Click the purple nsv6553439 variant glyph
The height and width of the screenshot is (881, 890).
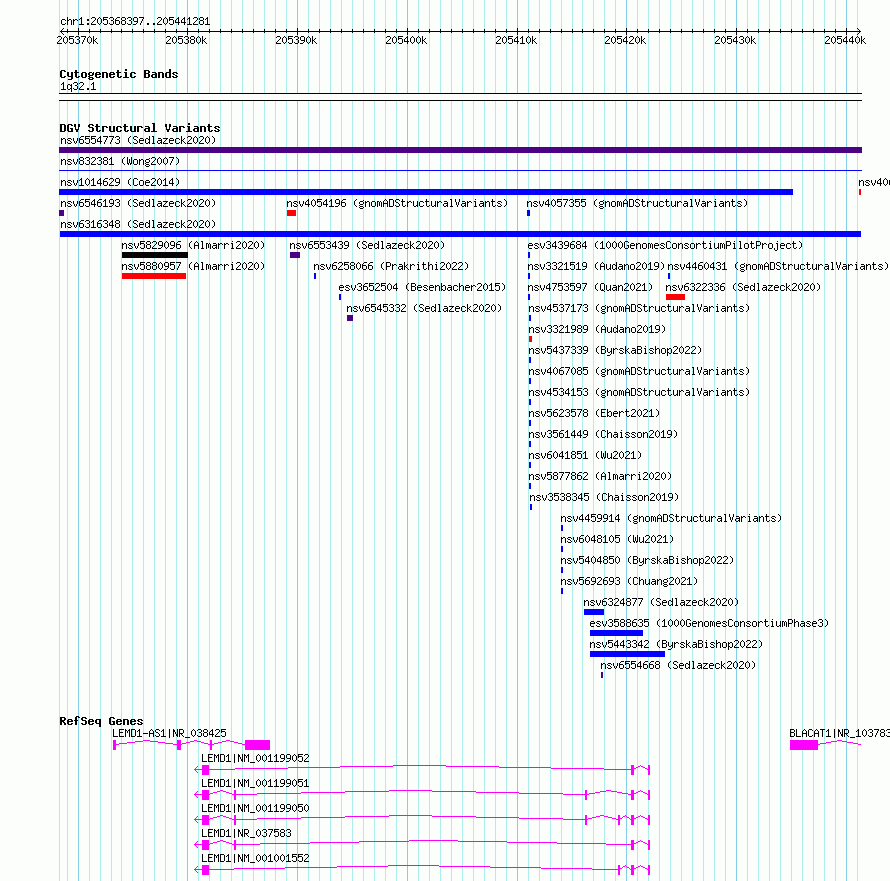(x=295, y=255)
